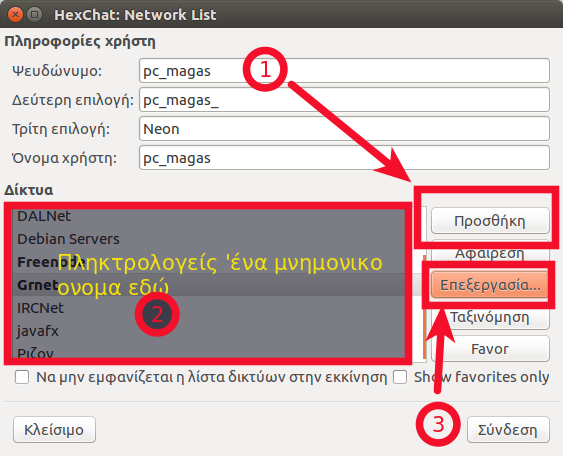Enable Show favorites only checkbox
Image resolution: width=563 pixels, height=456 pixels.
pos(400,377)
